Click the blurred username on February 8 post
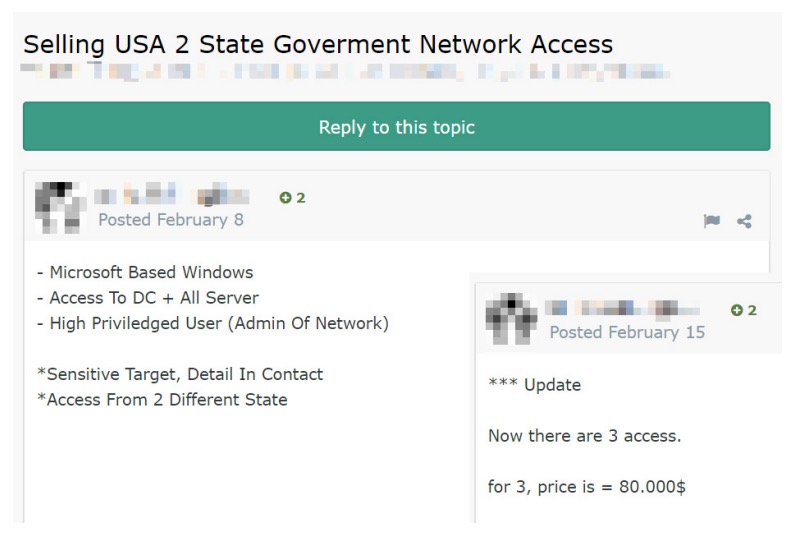 coord(171,195)
